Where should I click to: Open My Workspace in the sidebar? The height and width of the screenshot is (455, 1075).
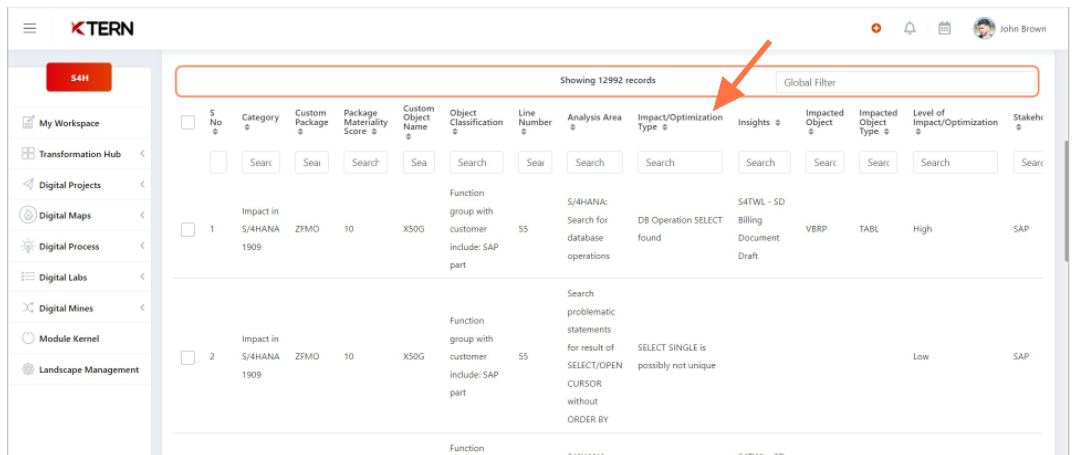[x=69, y=123]
